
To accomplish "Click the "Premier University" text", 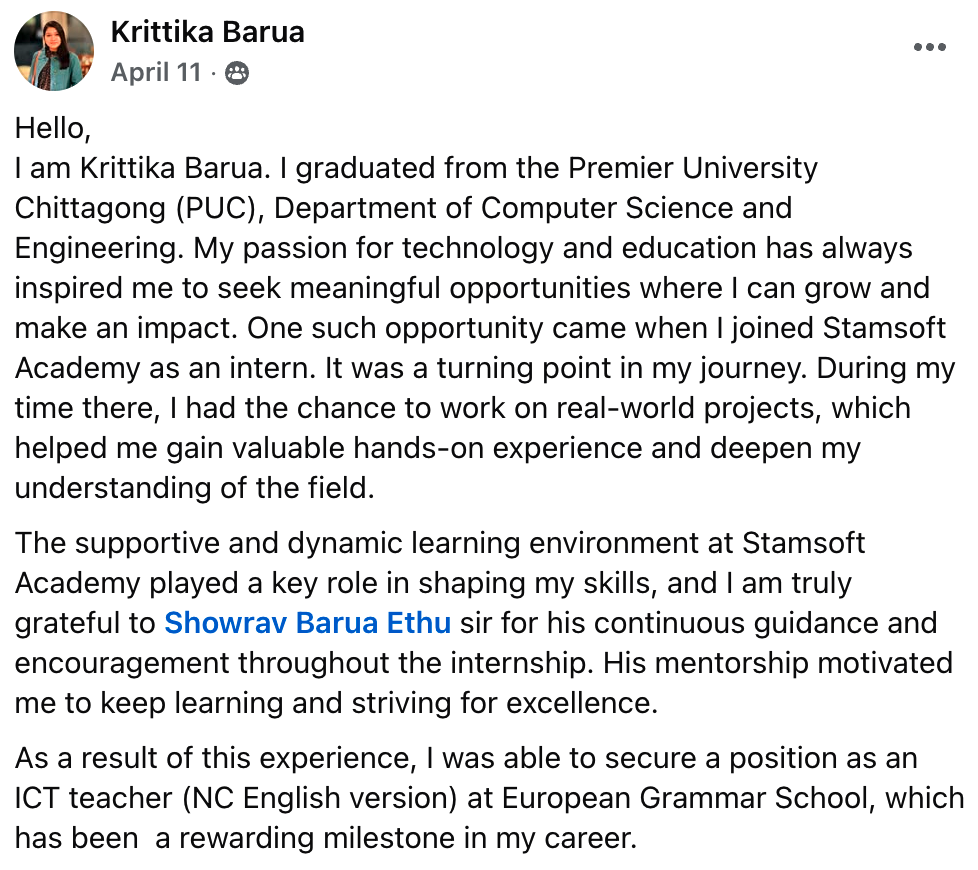I will (x=693, y=168).
